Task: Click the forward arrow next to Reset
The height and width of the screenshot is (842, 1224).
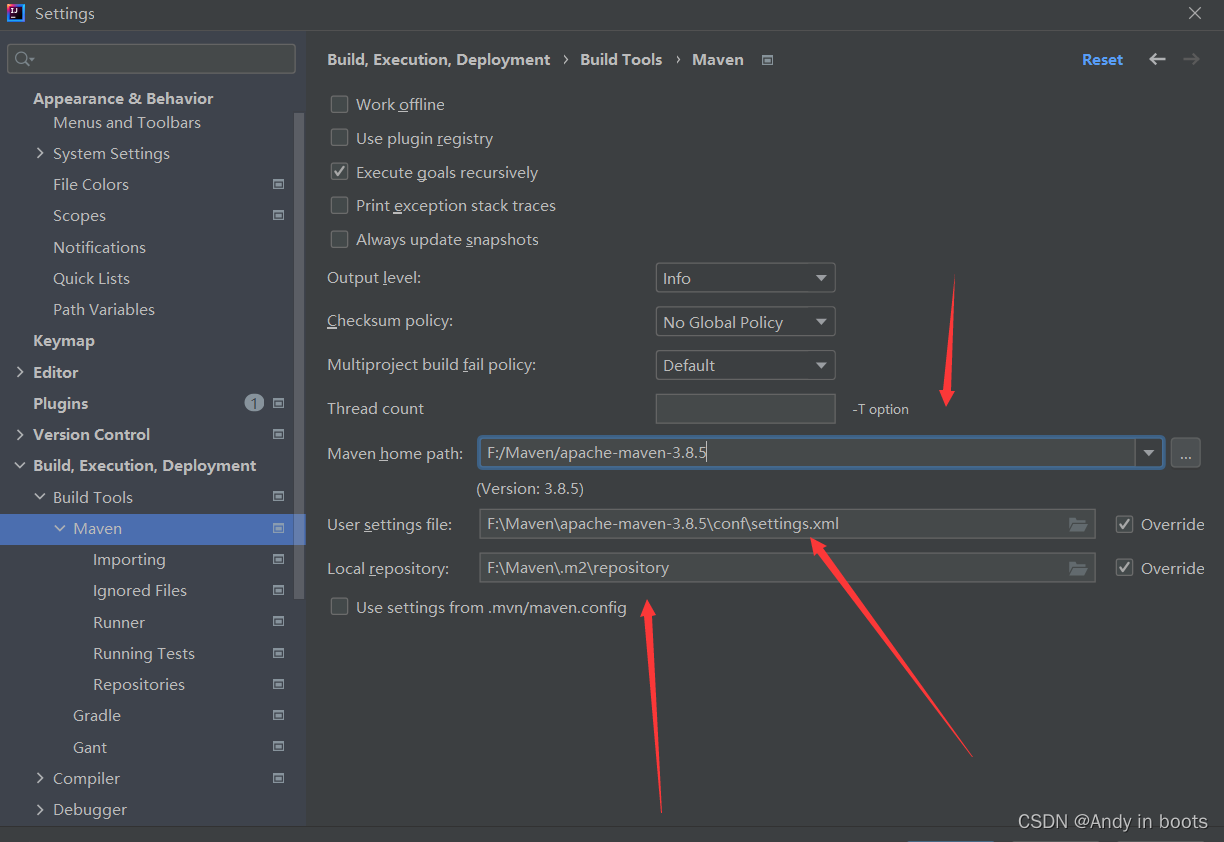Action: click(x=1191, y=59)
